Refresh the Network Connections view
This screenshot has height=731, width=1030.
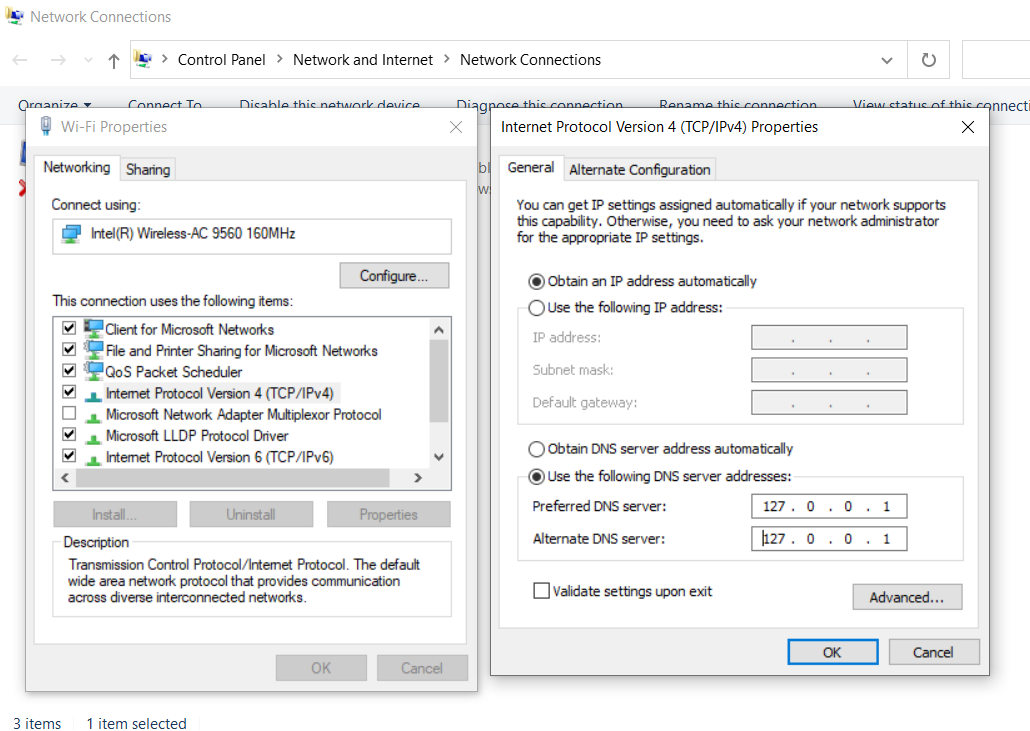pos(928,60)
